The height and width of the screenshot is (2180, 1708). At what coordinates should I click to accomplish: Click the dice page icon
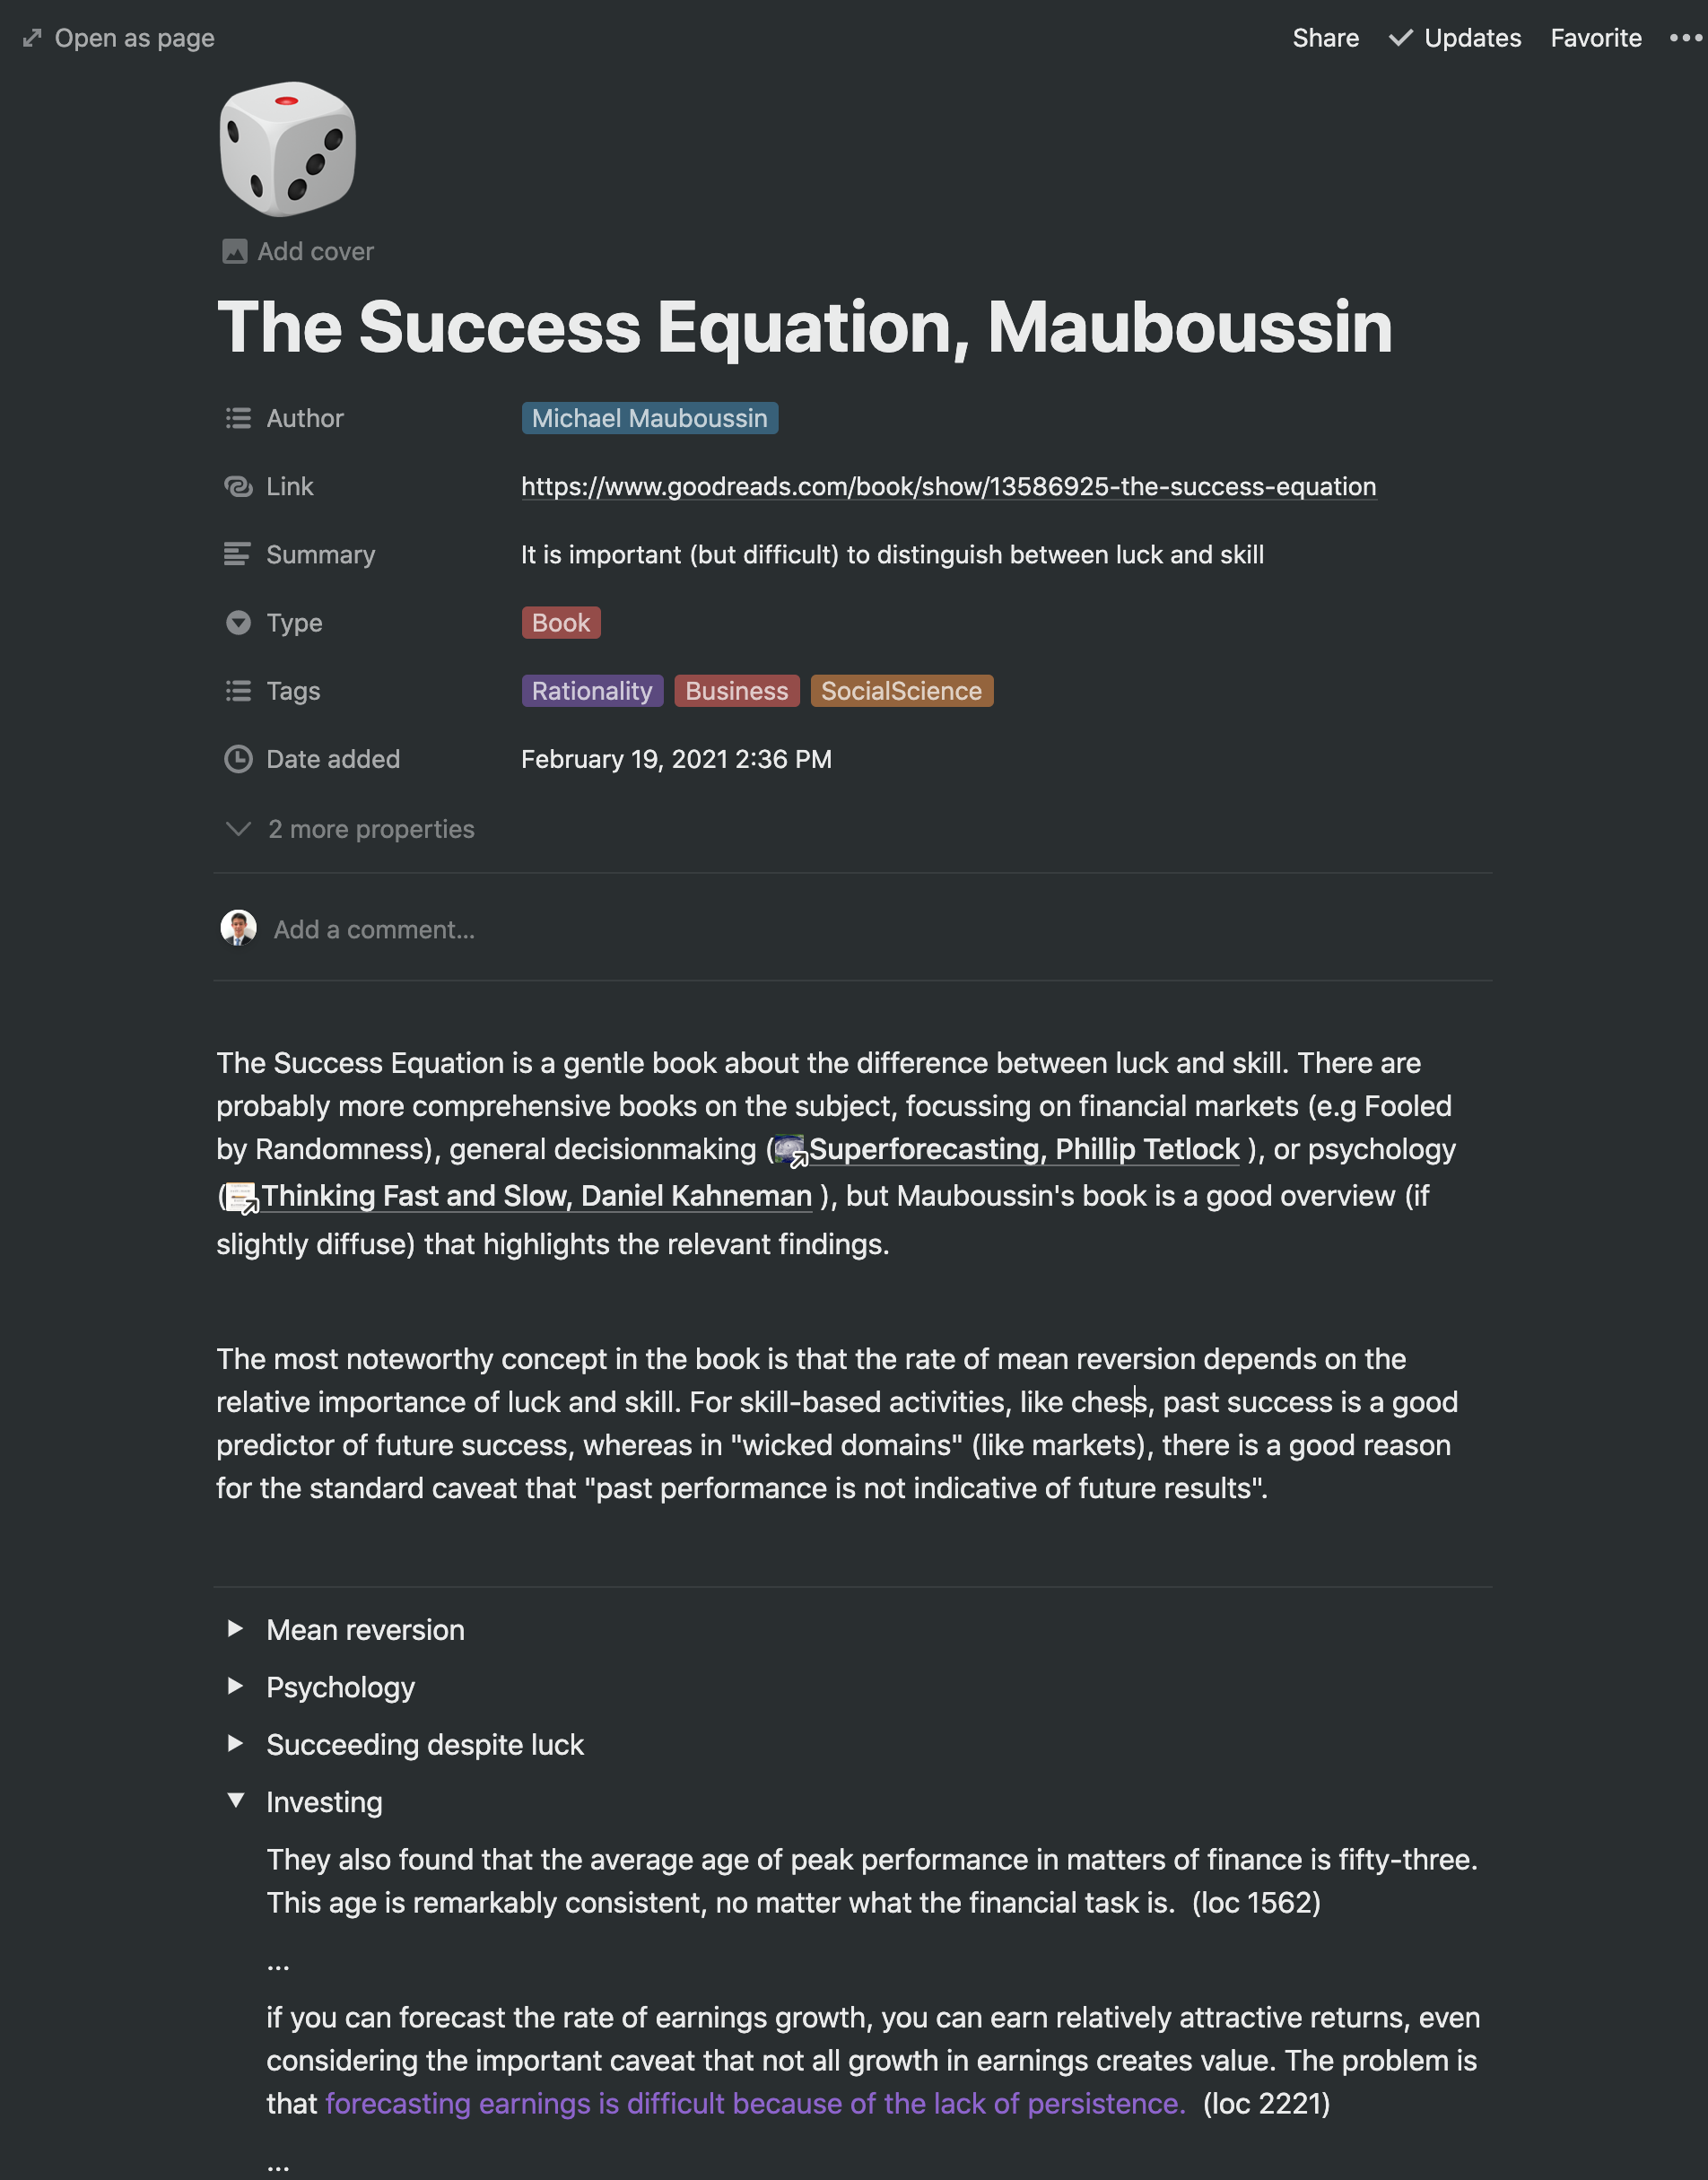point(288,149)
